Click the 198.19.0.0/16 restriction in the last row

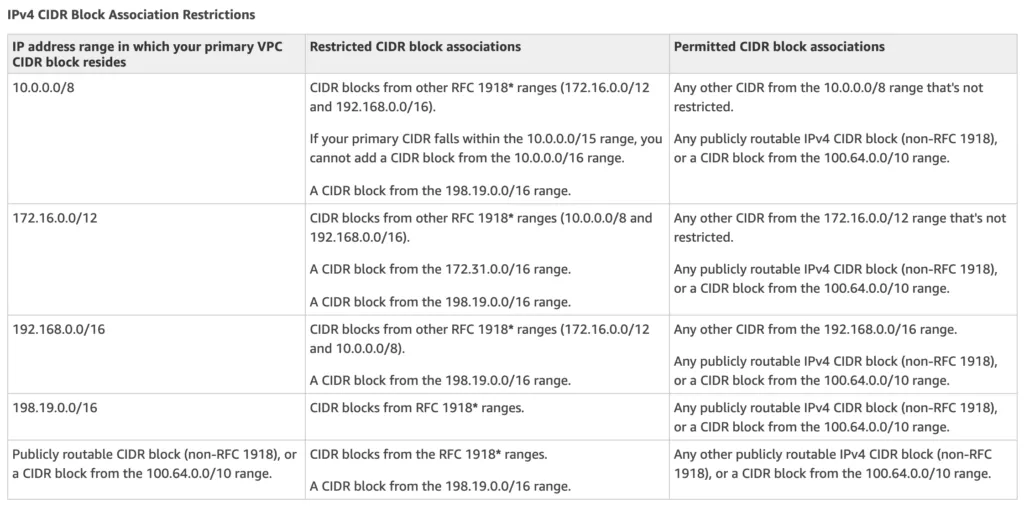click(x=440, y=486)
